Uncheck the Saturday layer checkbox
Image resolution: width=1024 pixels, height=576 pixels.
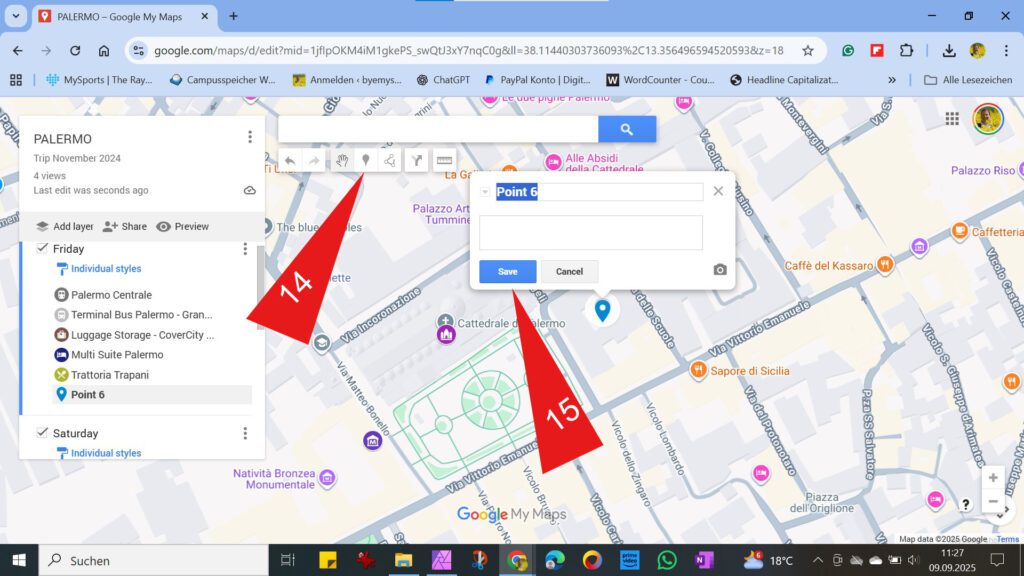click(44, 432)
